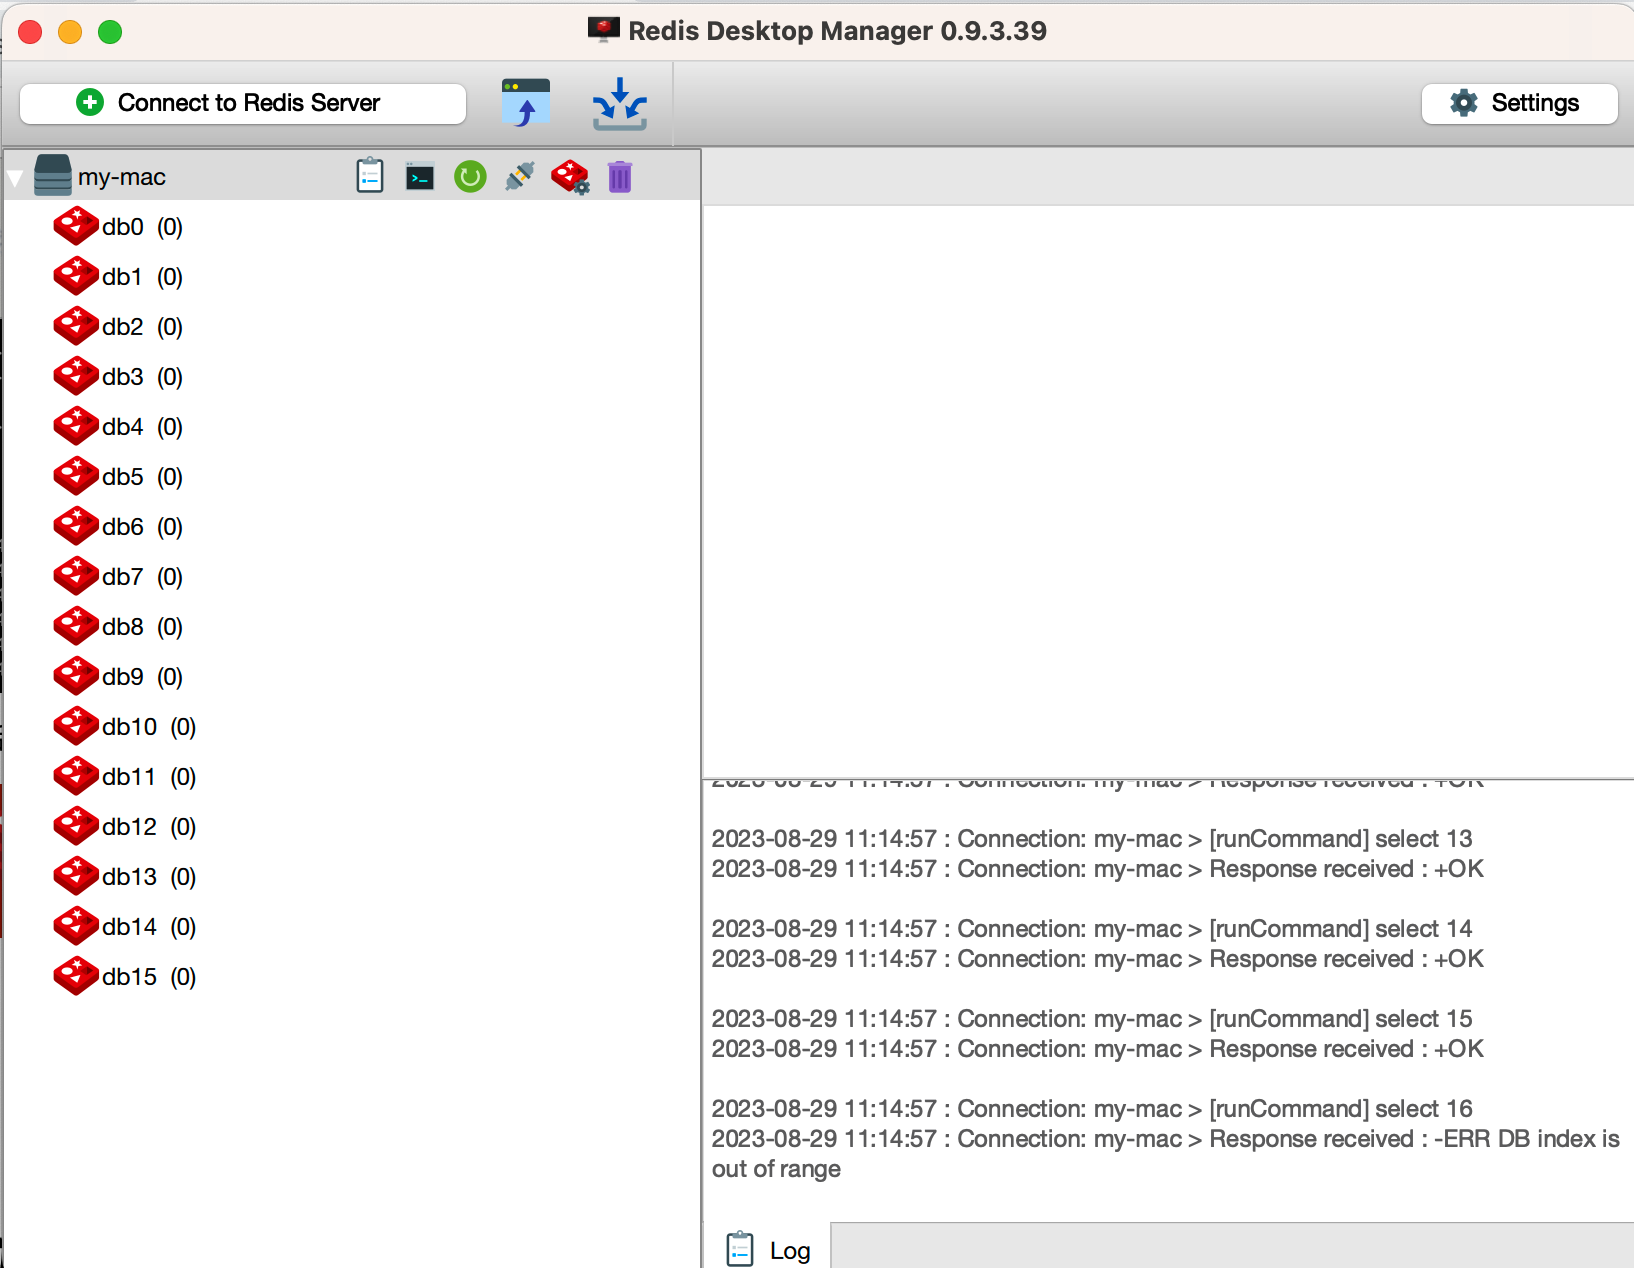Image resolution: width=1634 pixels, height=1268 pixels.
Task: Click the clipboard icon on the Log tab
Action: point(740,1249)
